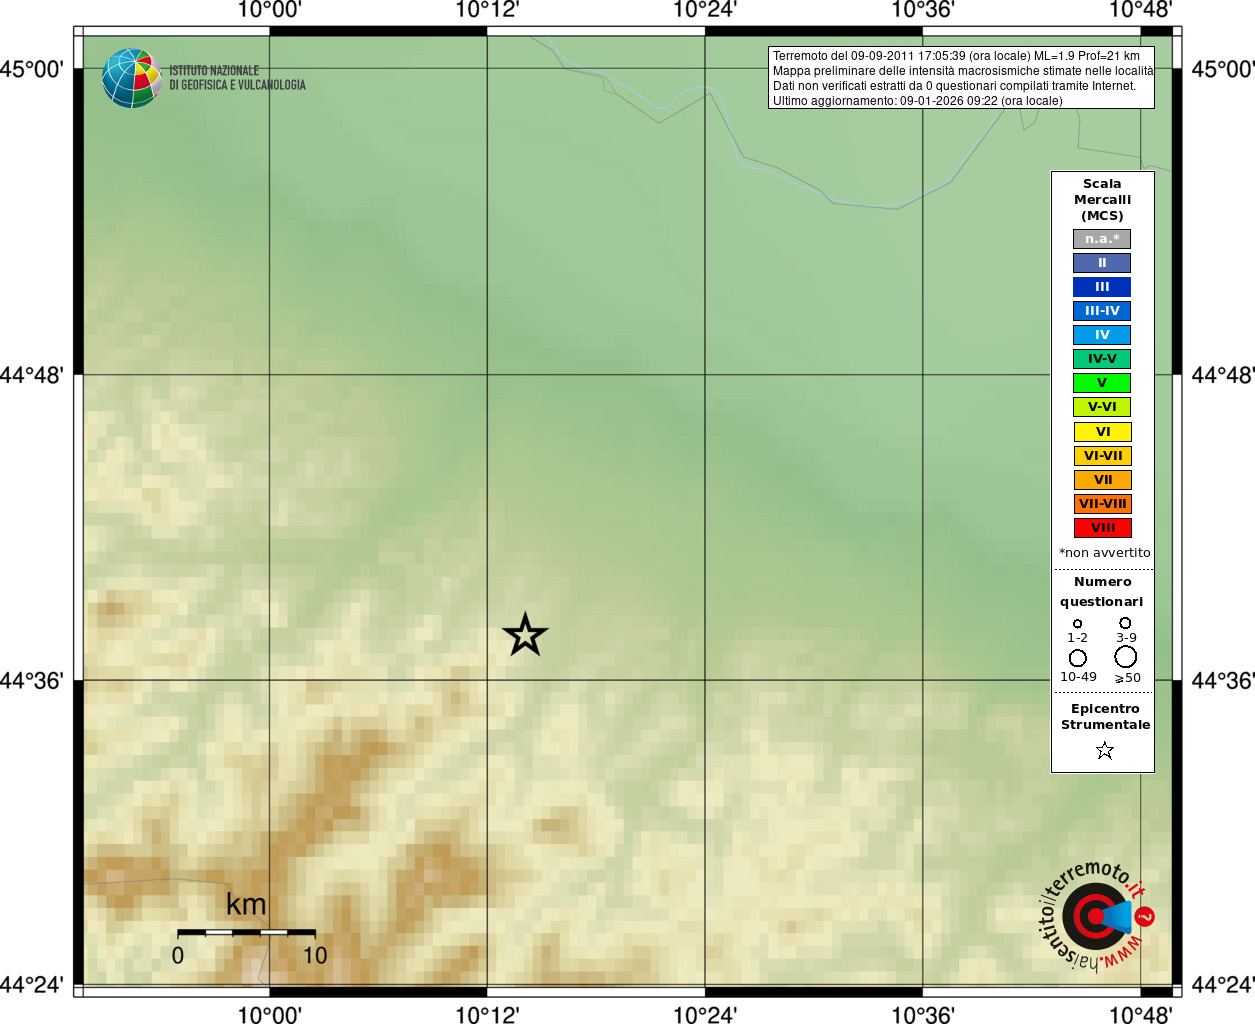Click the right 44°24' latitude label
1255x1024 pixels.
pyautogui.click(x=1223, y=985)
